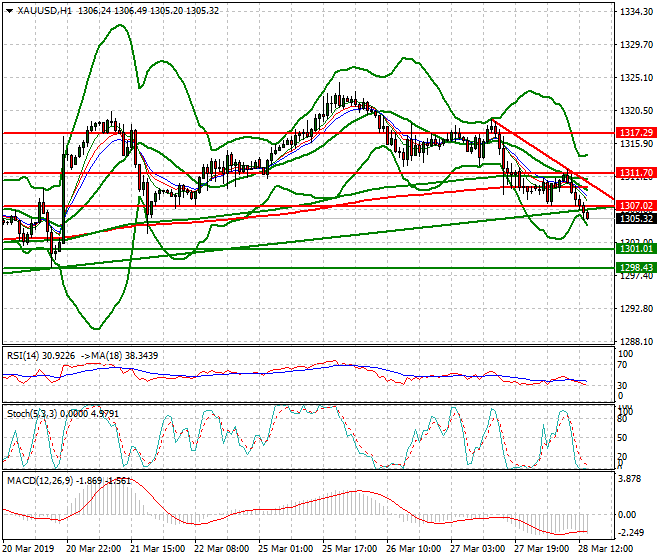Click the ->MA(18) 38.3439 label
The width and height of the screenshot is (660, 560).
click(x=119, y=356)
